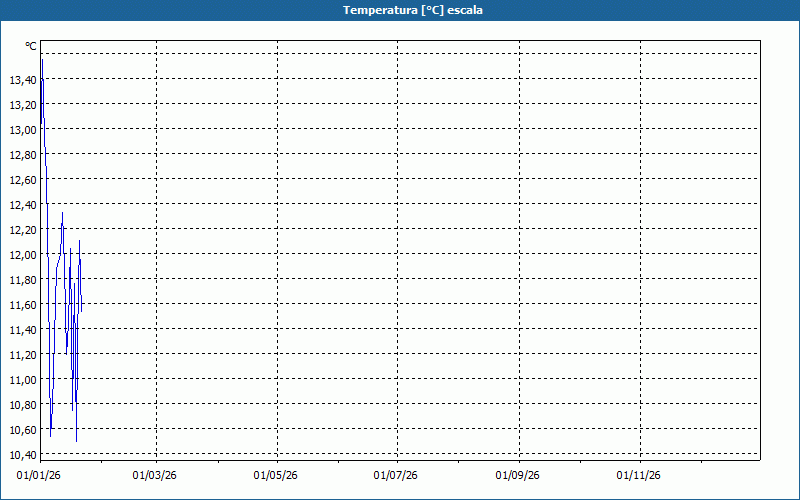Image resolution: width=800 pixels, height=500 pixels.
Task: Click the 12,20 value on the y-axis
Action: click(23, 230)
